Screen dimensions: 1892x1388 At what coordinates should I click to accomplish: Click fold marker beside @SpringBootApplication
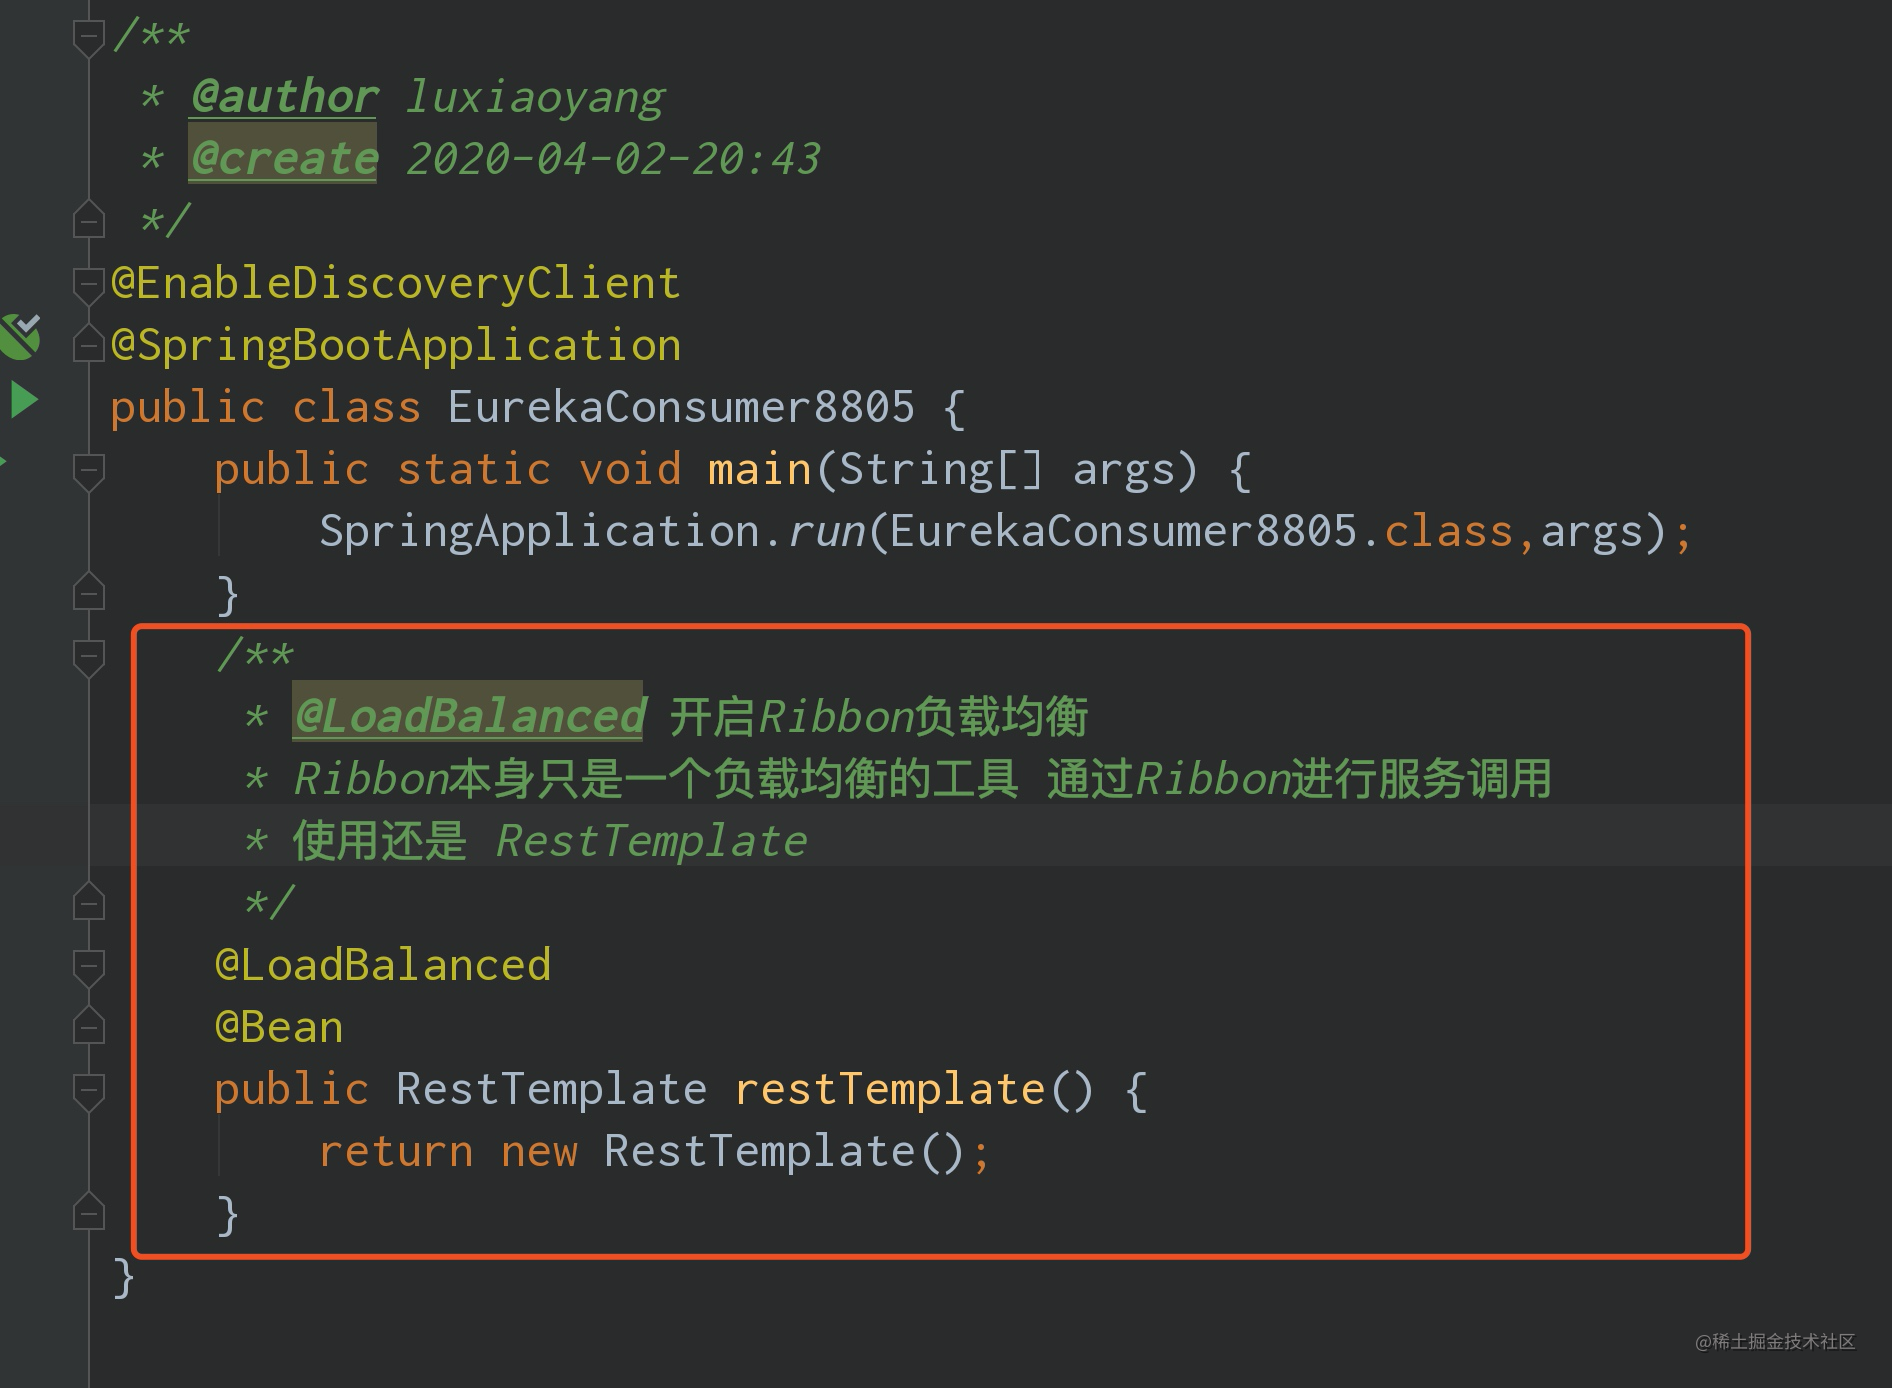tap(89, 345)
